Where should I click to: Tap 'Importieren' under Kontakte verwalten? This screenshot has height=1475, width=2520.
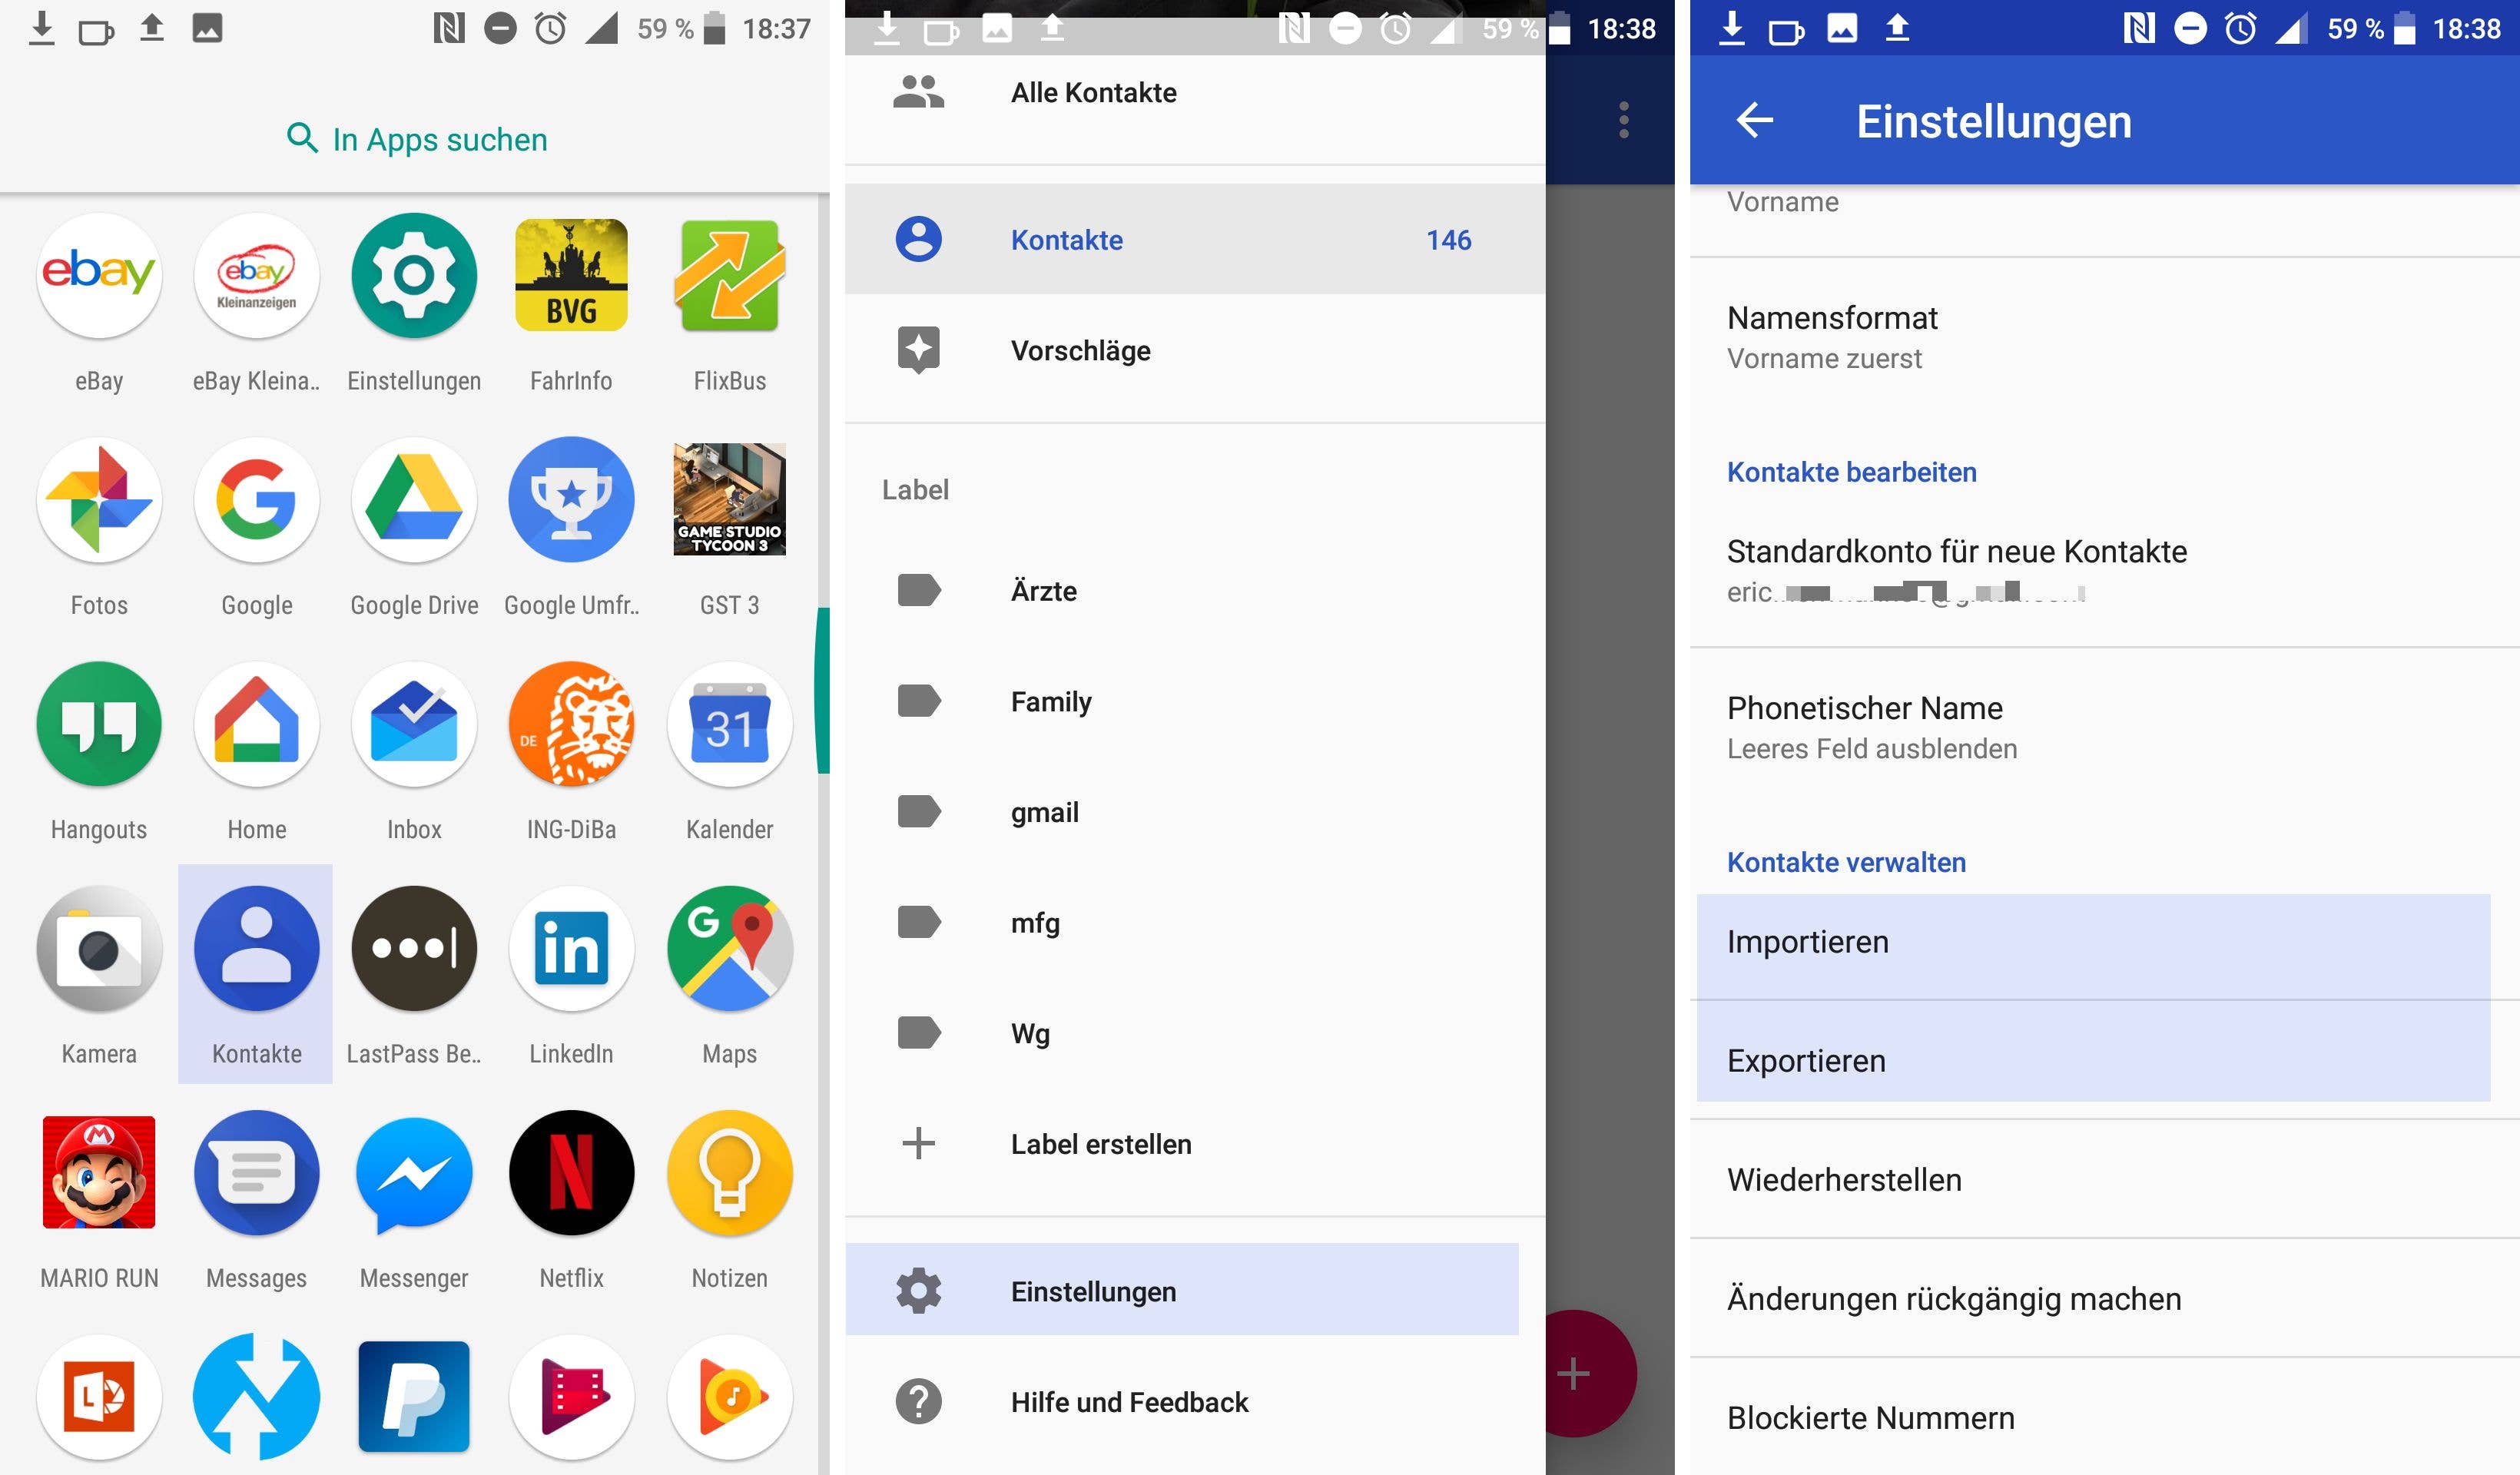tap(1807, 941)
